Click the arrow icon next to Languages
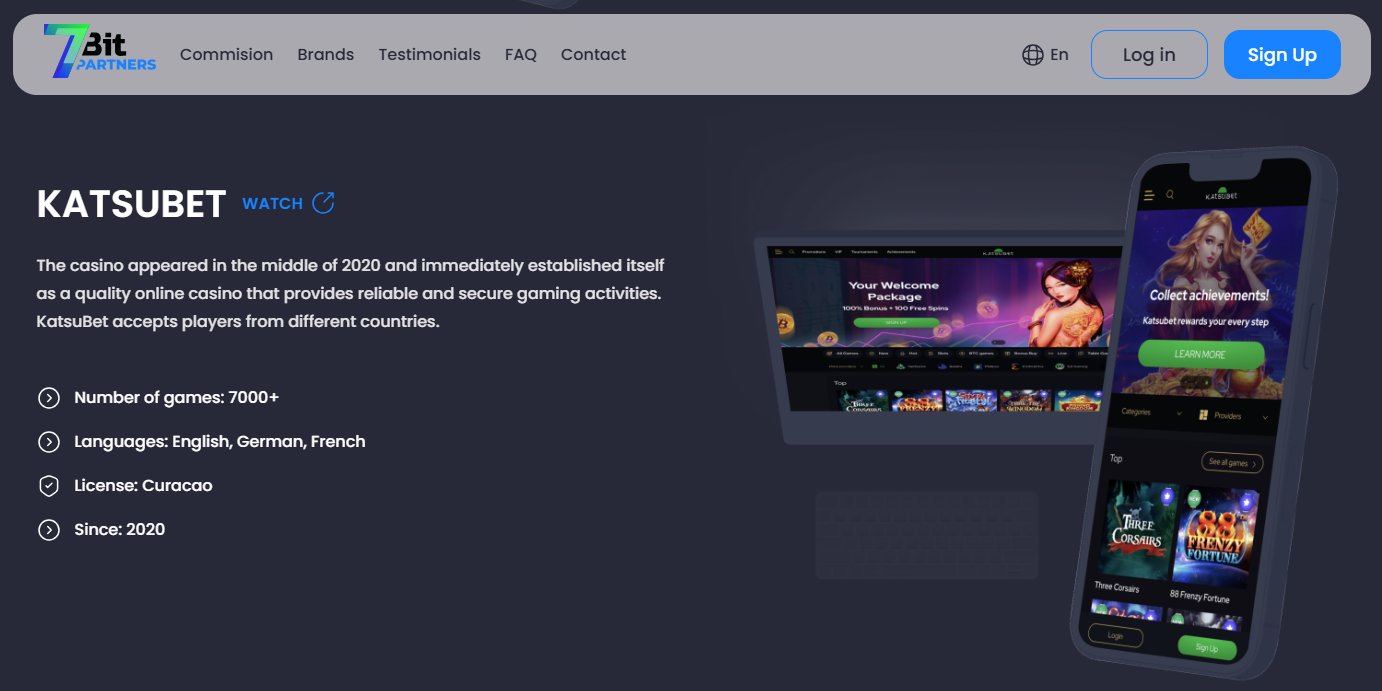The height and width of the screenshot is (691, 1382). 49,442
